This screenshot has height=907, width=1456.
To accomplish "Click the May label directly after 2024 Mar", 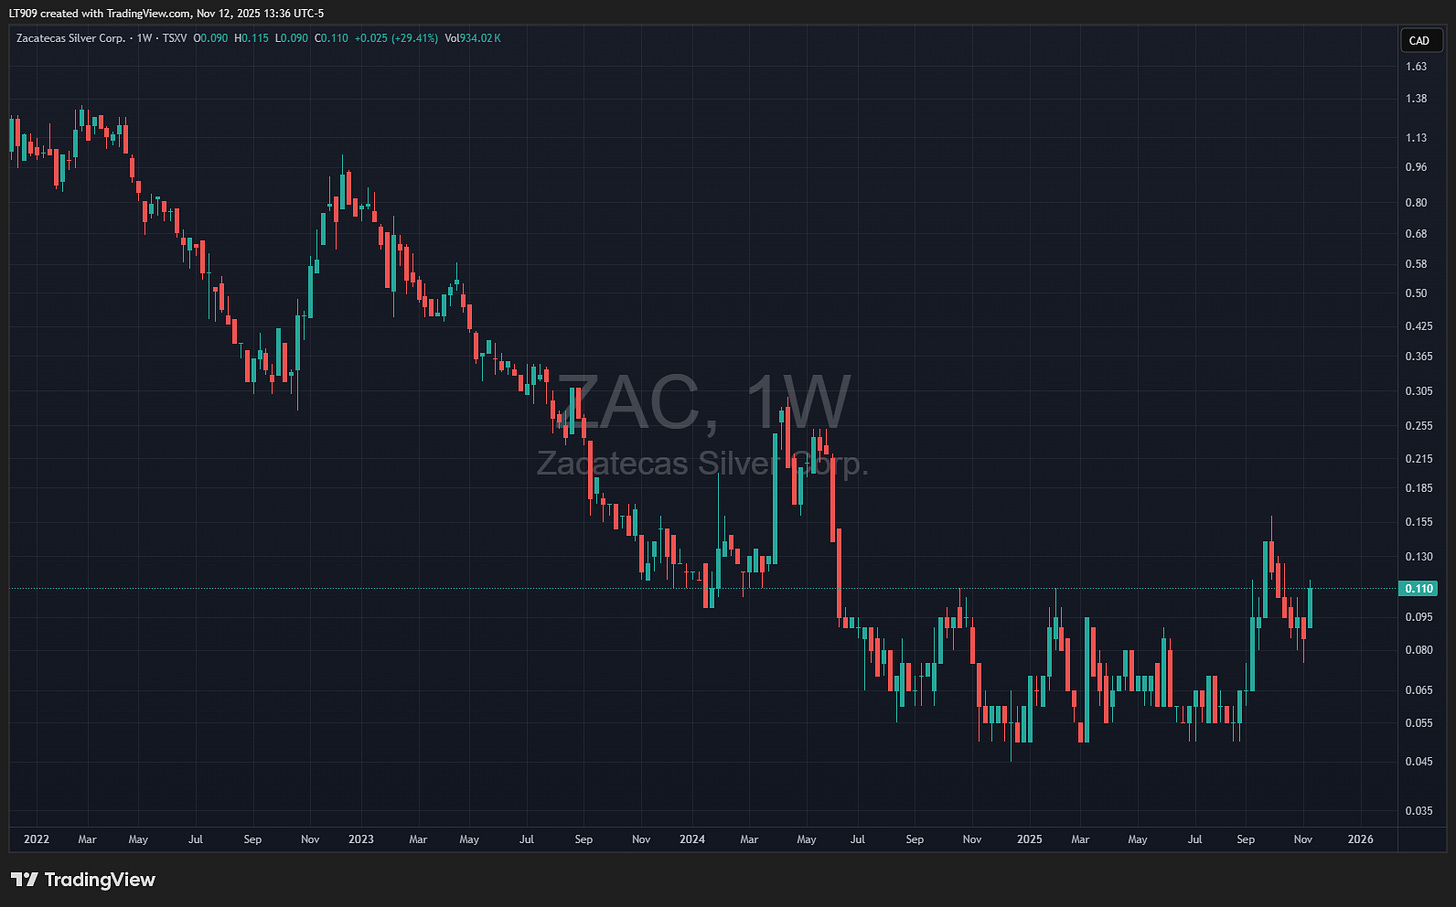I will coord(806,839).
